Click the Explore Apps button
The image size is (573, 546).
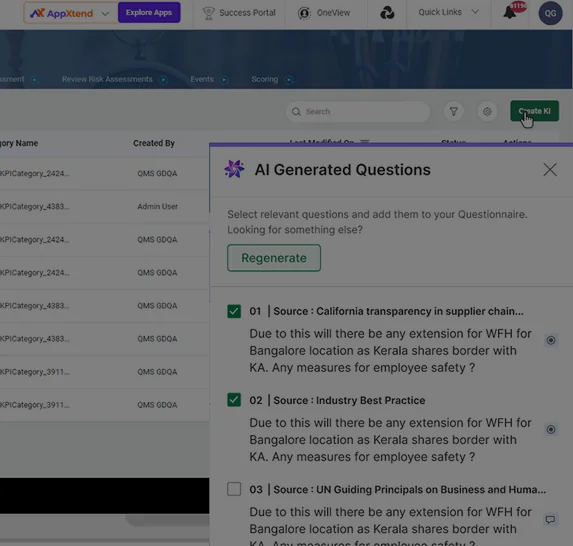[149, 12]
